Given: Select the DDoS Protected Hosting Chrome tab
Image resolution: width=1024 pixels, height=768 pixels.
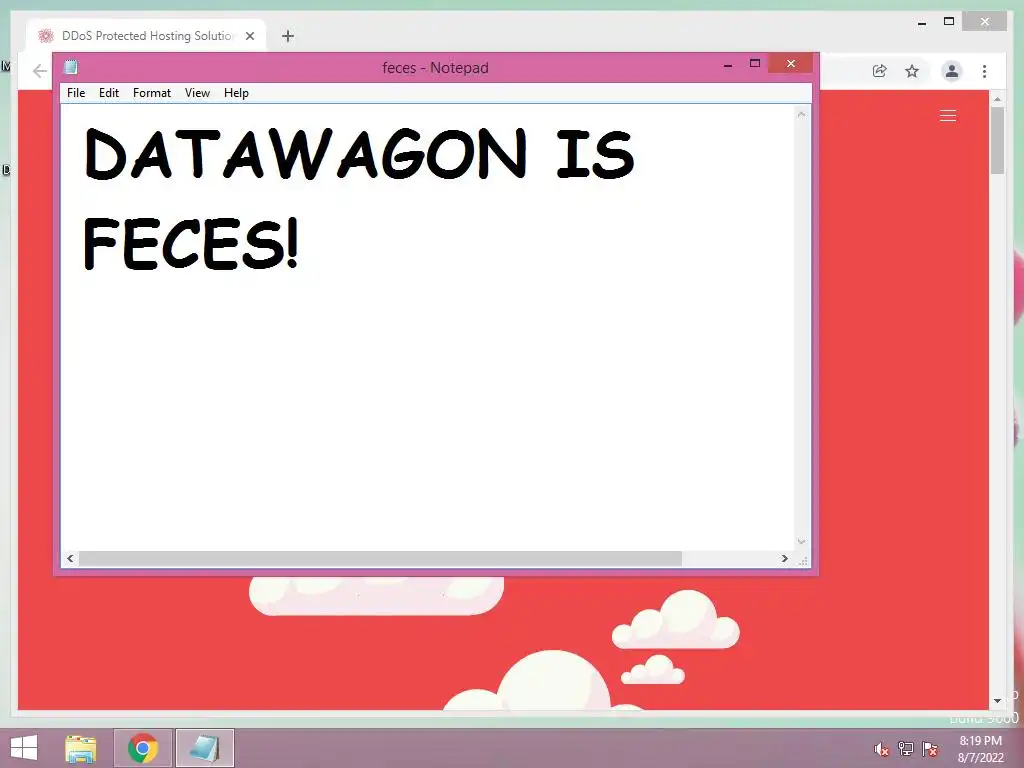Looking at the screenshot, I should click(x=146, y=36).
